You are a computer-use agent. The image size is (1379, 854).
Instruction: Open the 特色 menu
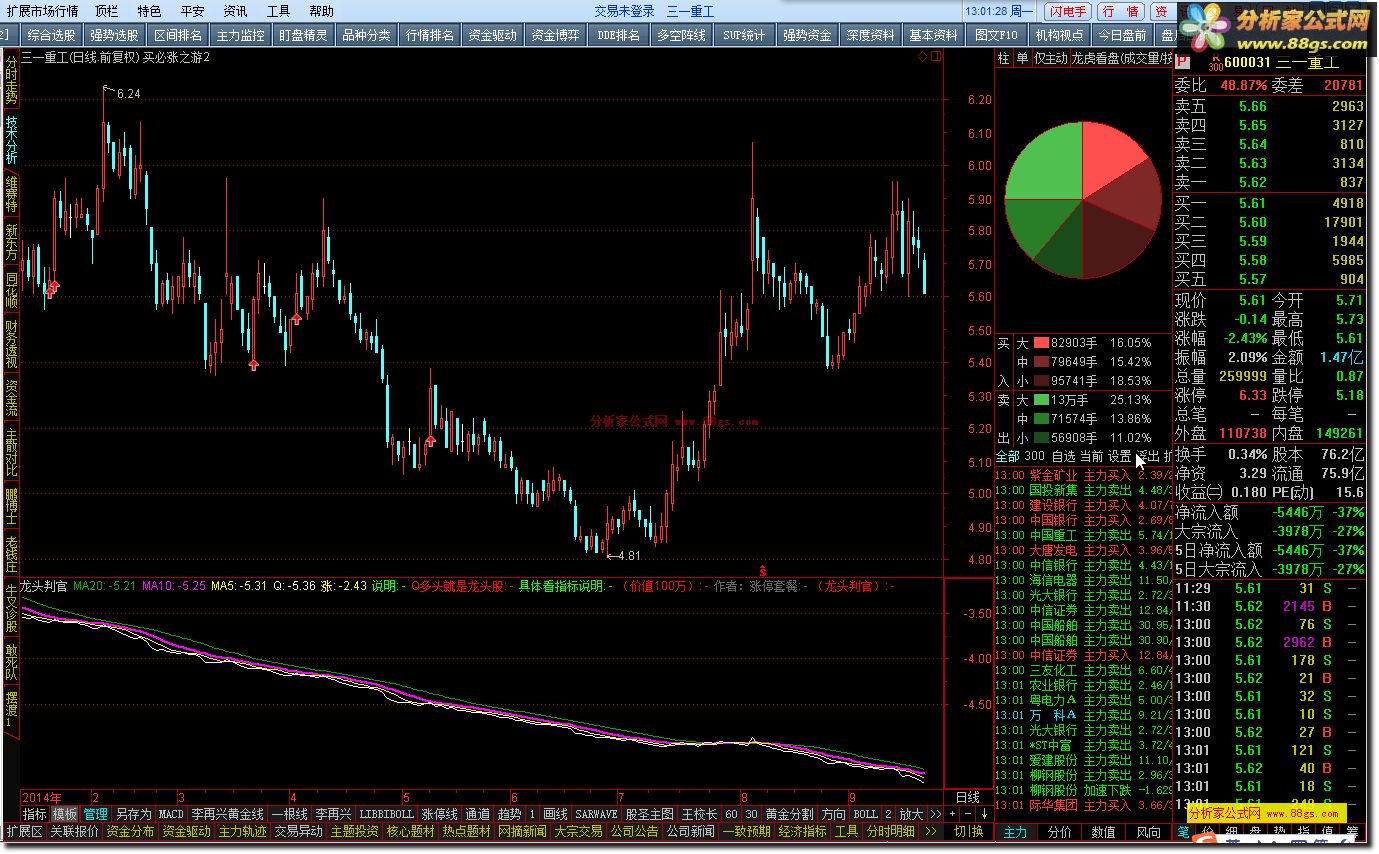149,11
